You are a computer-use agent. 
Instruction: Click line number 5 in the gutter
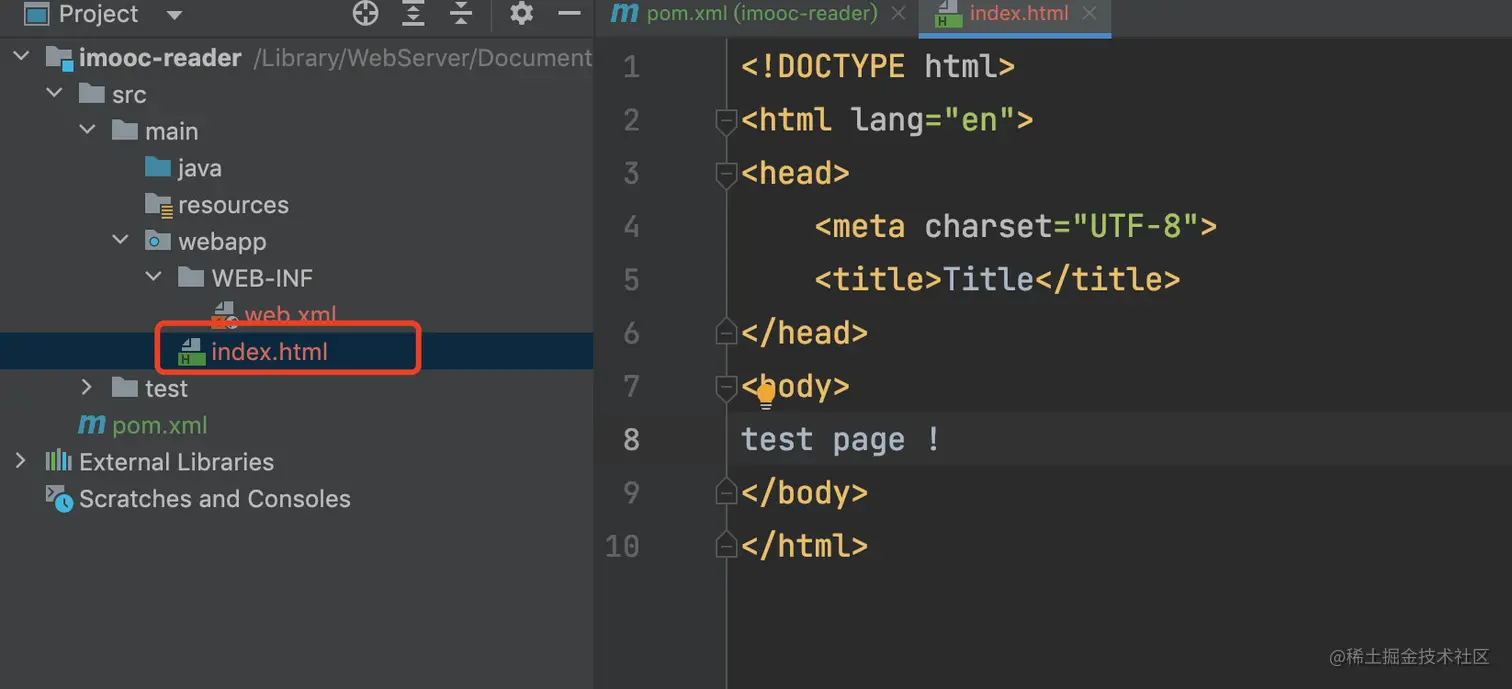631,280
